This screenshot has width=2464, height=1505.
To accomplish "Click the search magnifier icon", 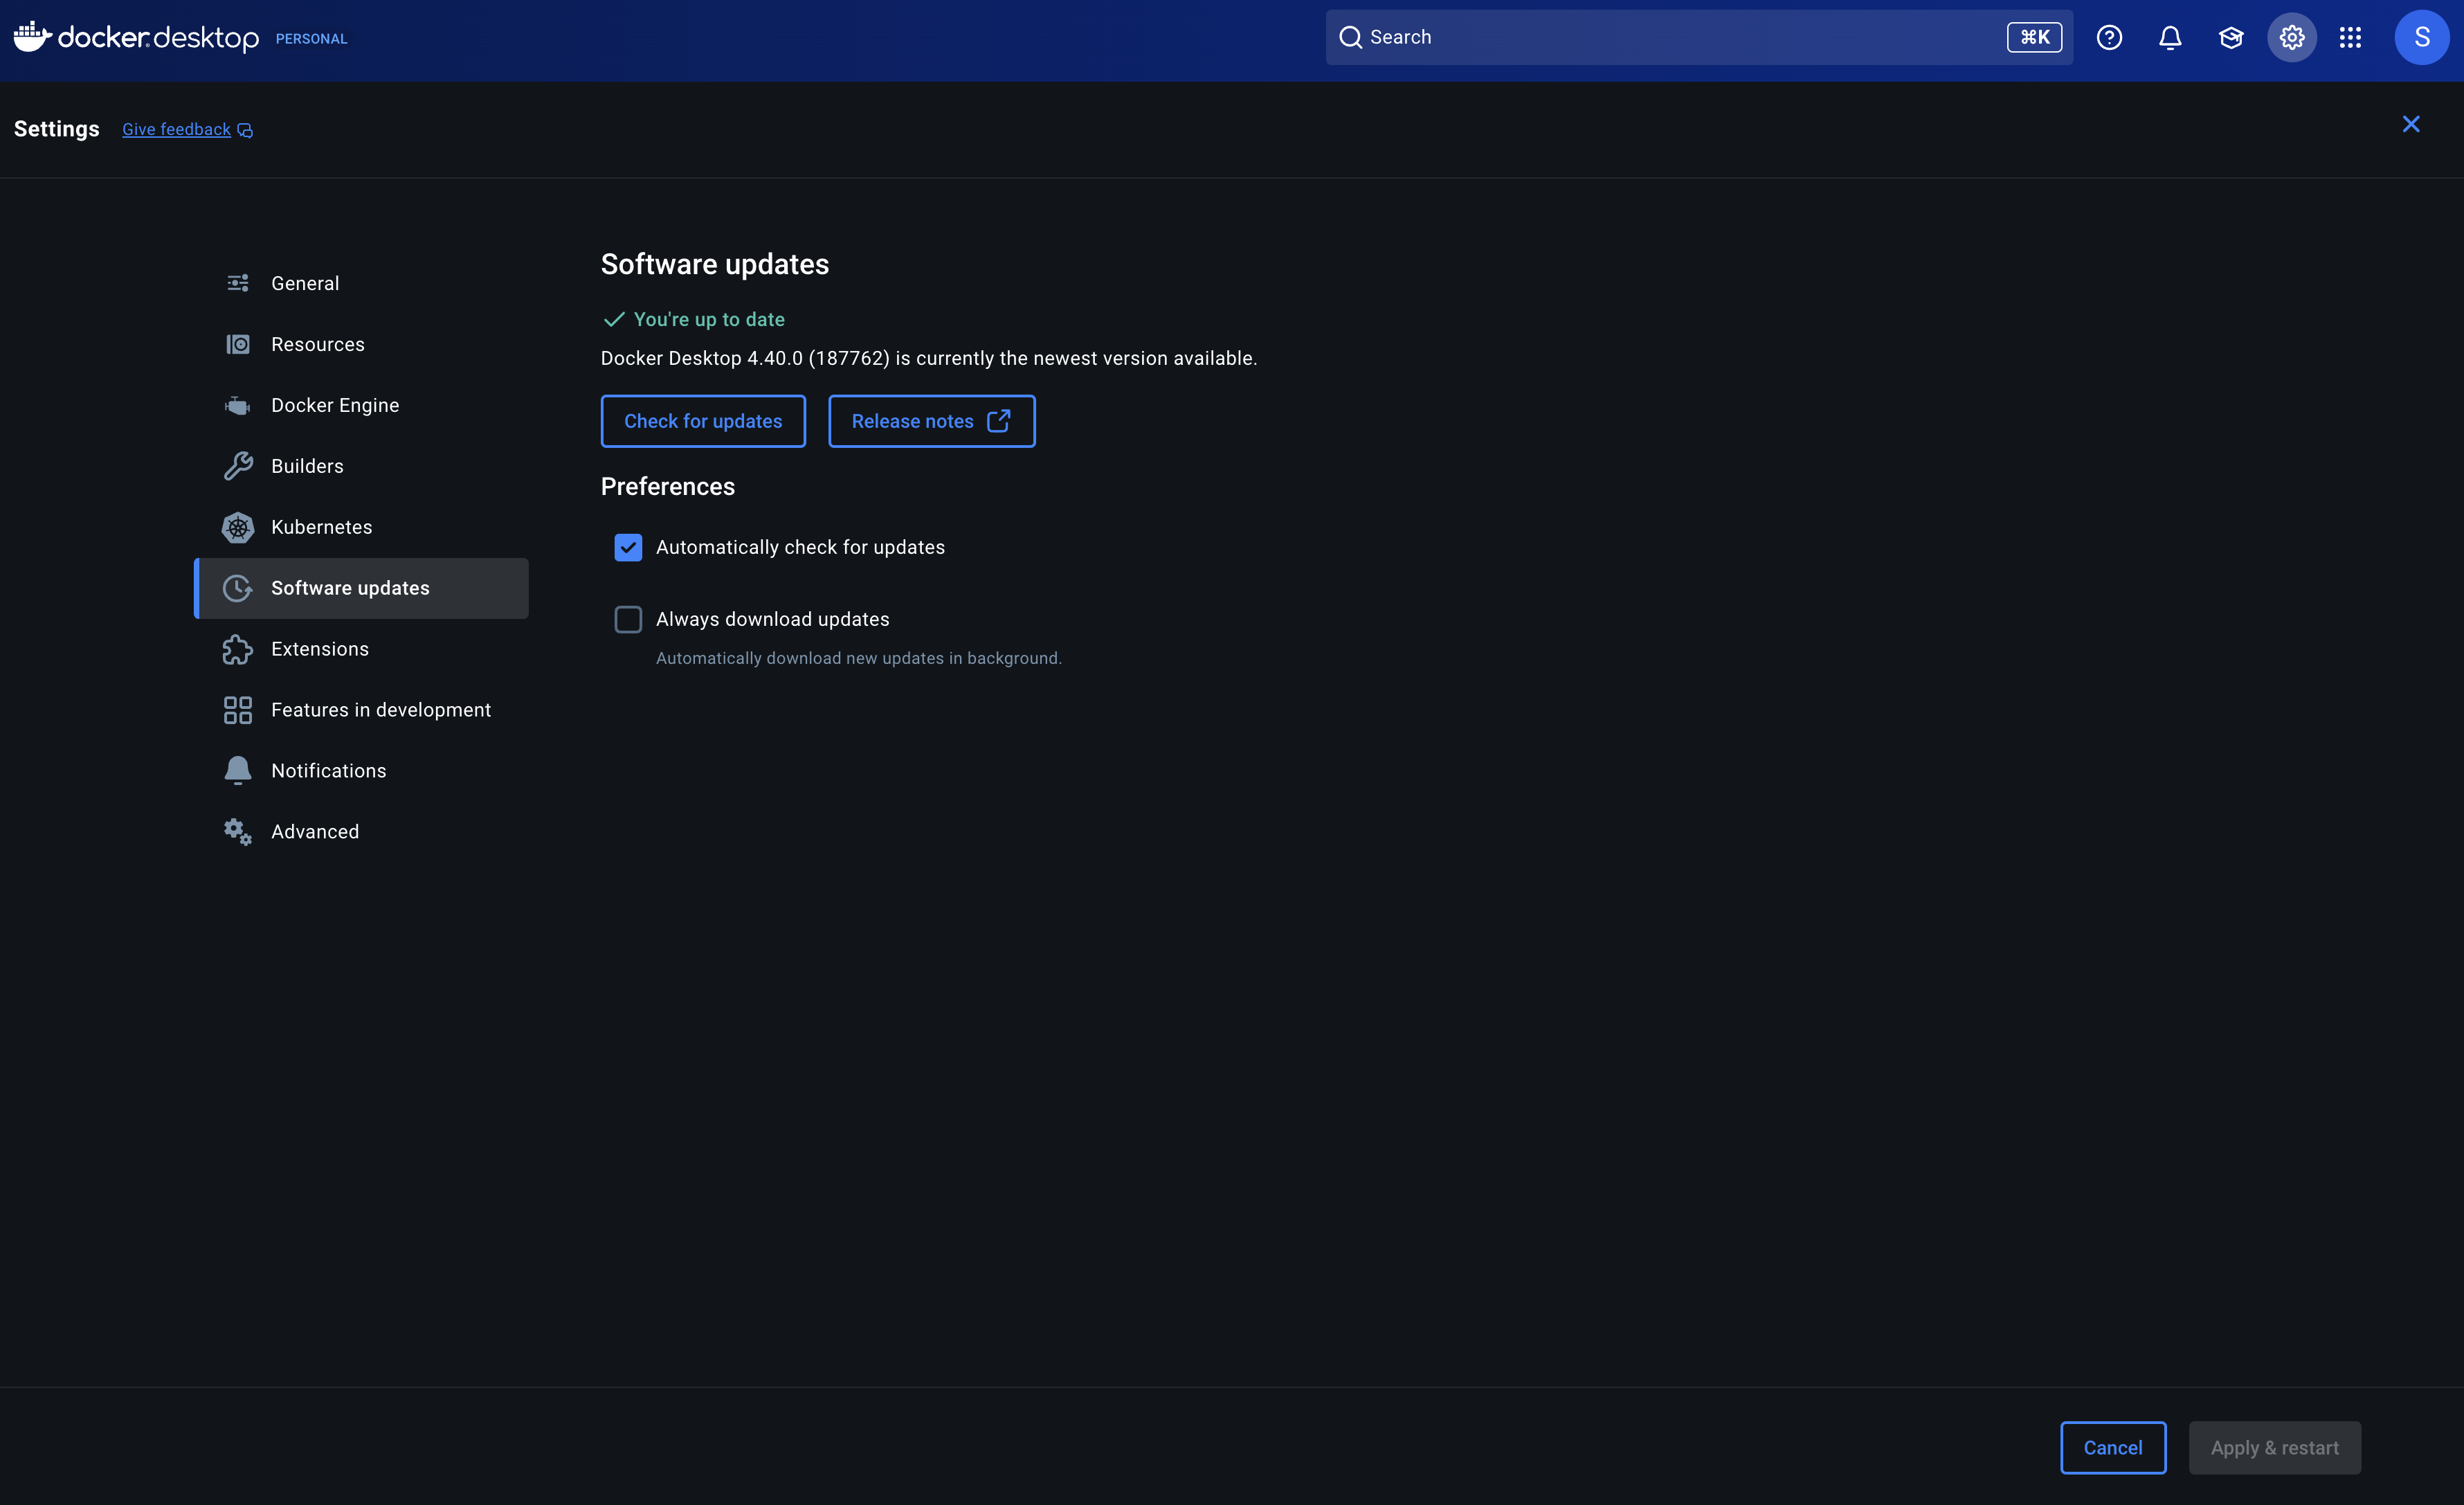I will [x=1350, y=37].
